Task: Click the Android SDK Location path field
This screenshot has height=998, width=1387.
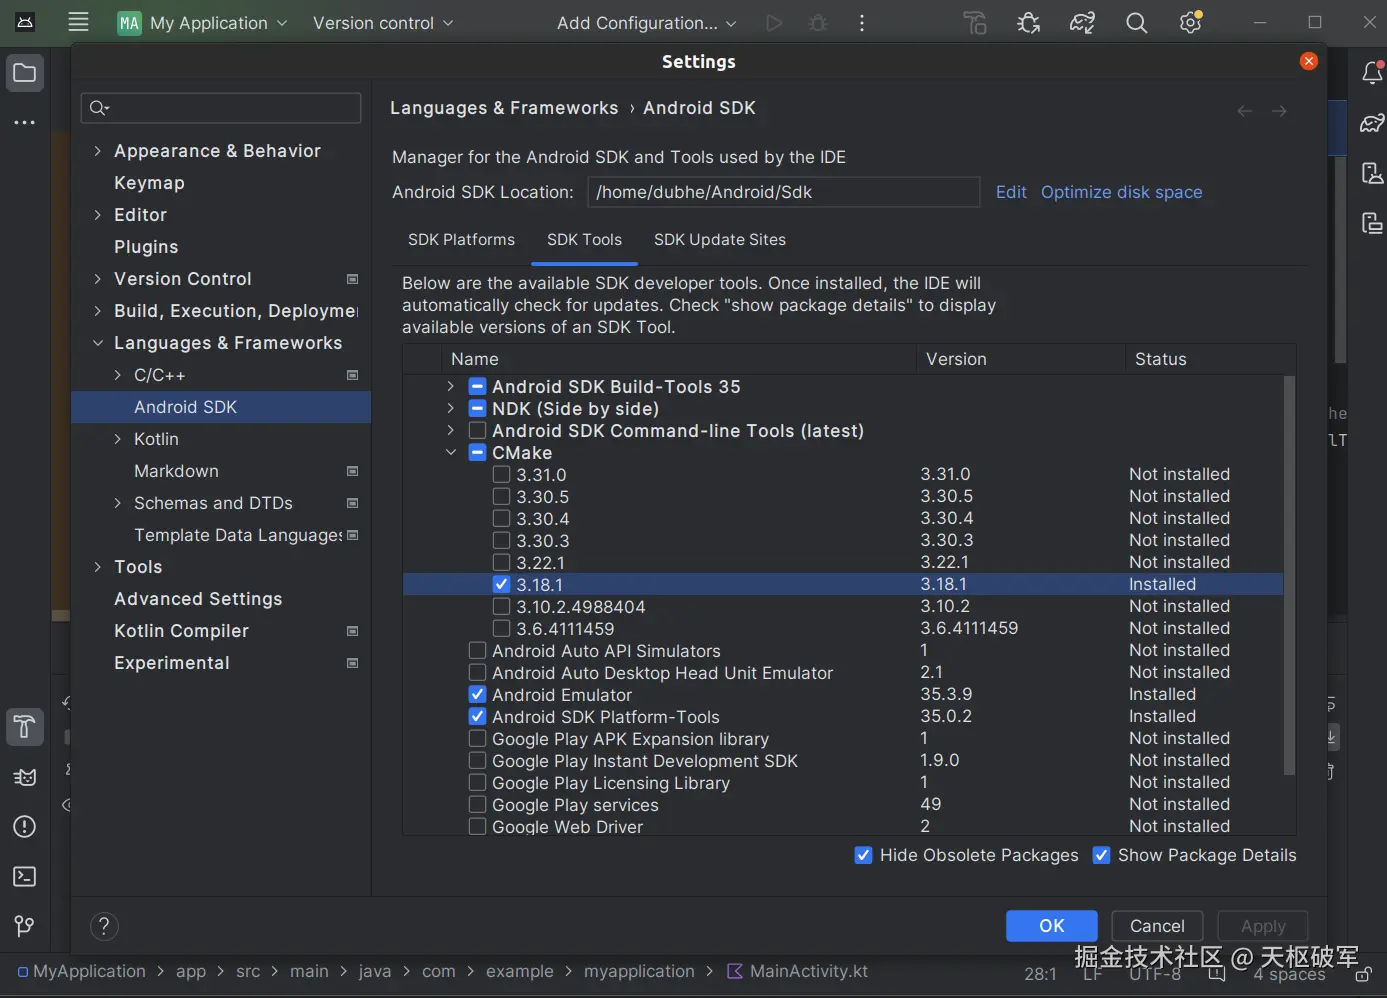Action: tap(783, 192)
